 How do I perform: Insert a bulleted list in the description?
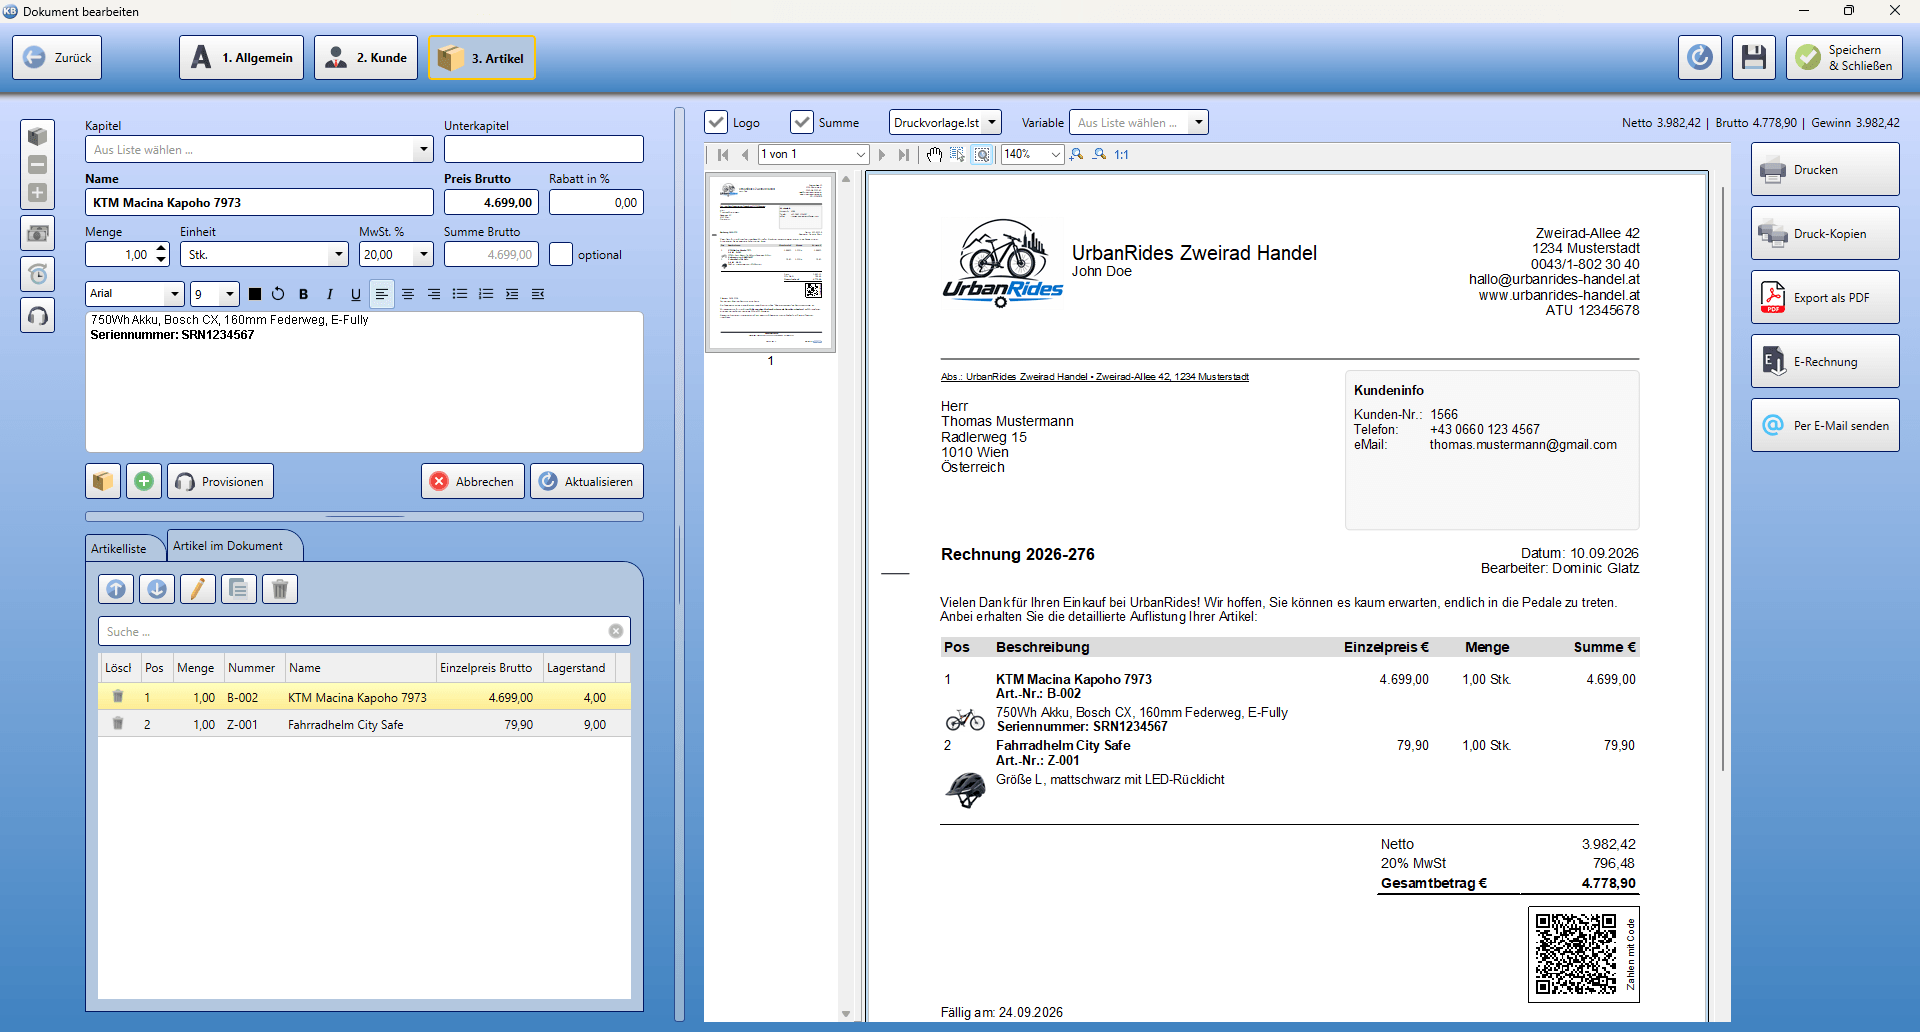coord(460,294)
